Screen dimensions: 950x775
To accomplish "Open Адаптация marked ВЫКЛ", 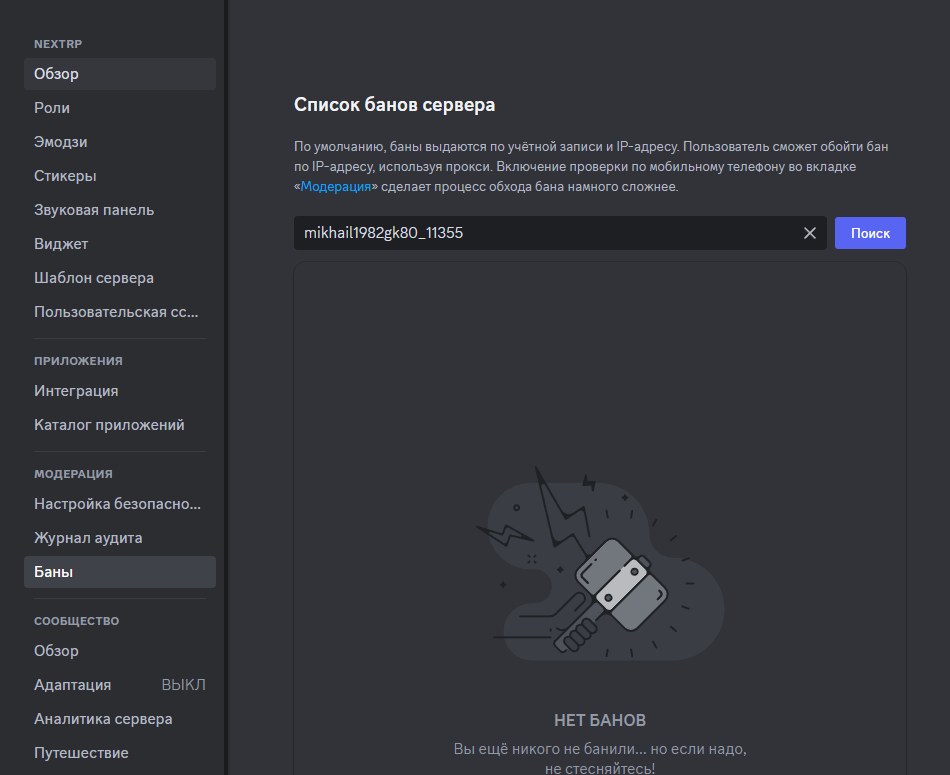I will tap(120, 685).
